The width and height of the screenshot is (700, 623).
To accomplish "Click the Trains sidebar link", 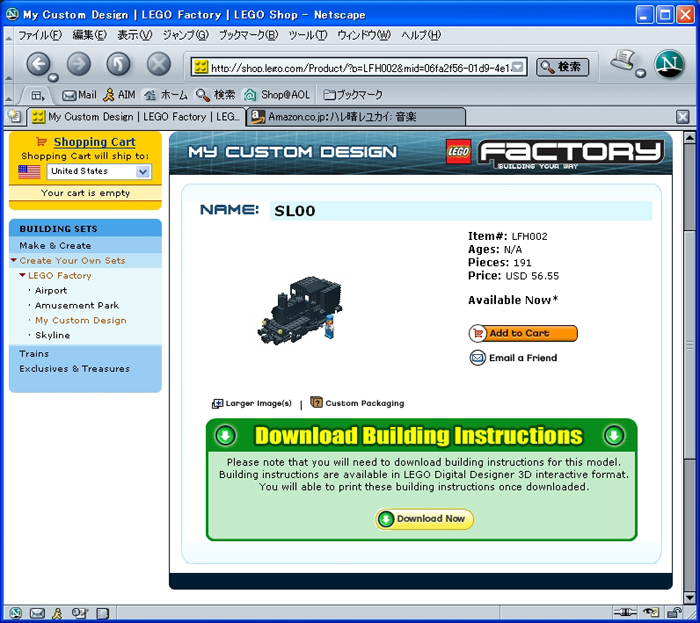I will click(34, 353).
